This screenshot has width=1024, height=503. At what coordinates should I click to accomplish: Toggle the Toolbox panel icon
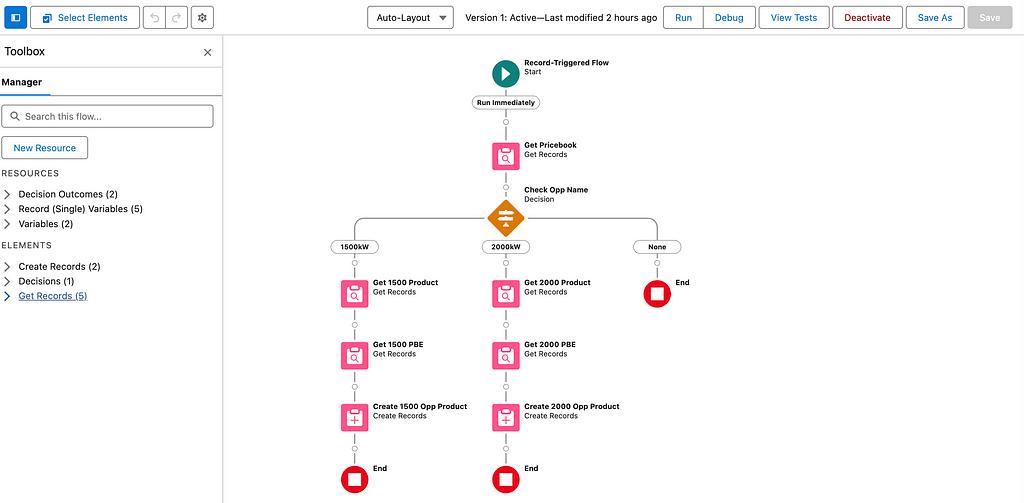point(15,18)
